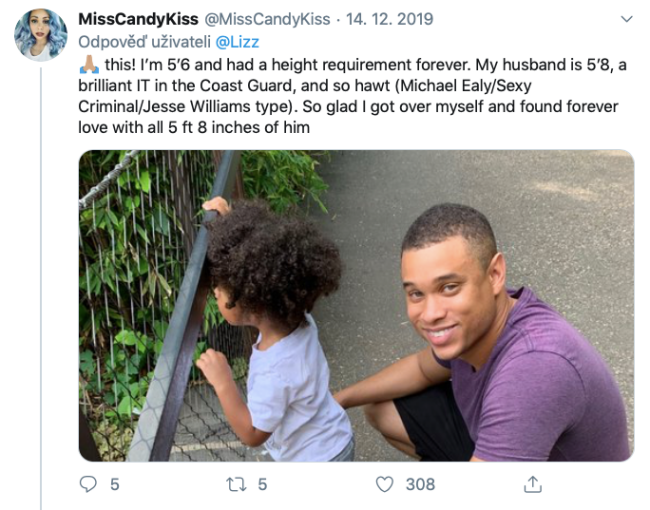The image size is (650, 510).
Task: Click the 308 likes count
Action: (x=420, y=484)
